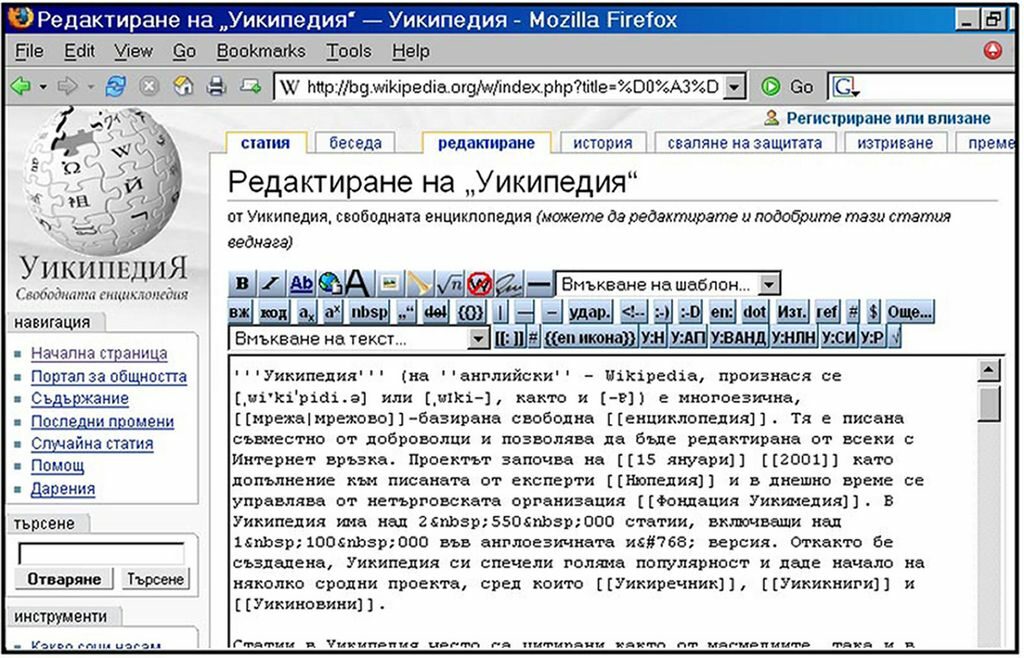Click the edit box scrollbar up arrow

989,371
